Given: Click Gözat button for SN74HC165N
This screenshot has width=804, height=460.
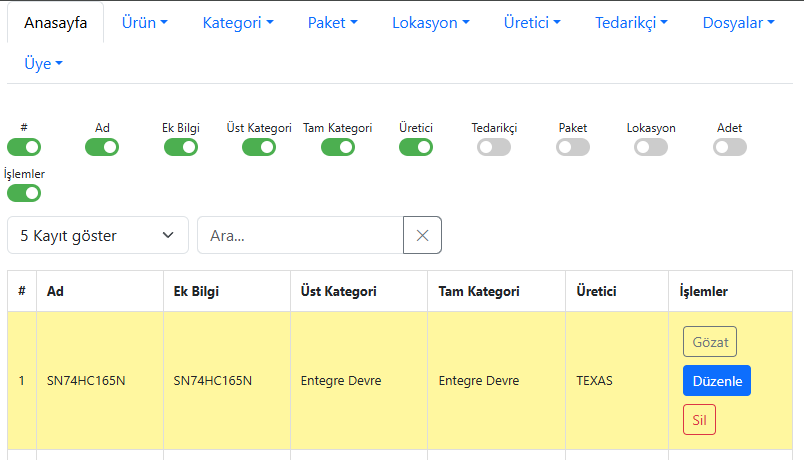Looking at the screenshot, I should click(x=710, y=342).
